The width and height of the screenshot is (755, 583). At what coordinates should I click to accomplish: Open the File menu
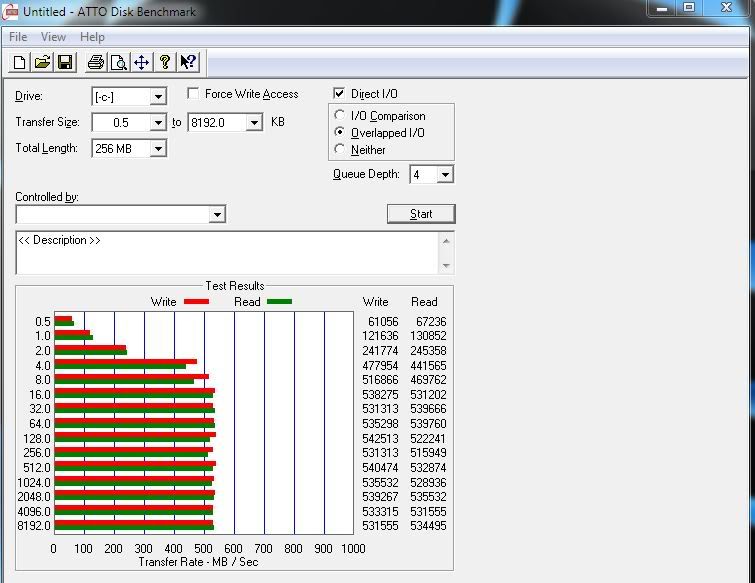click(x=18, y=37)
